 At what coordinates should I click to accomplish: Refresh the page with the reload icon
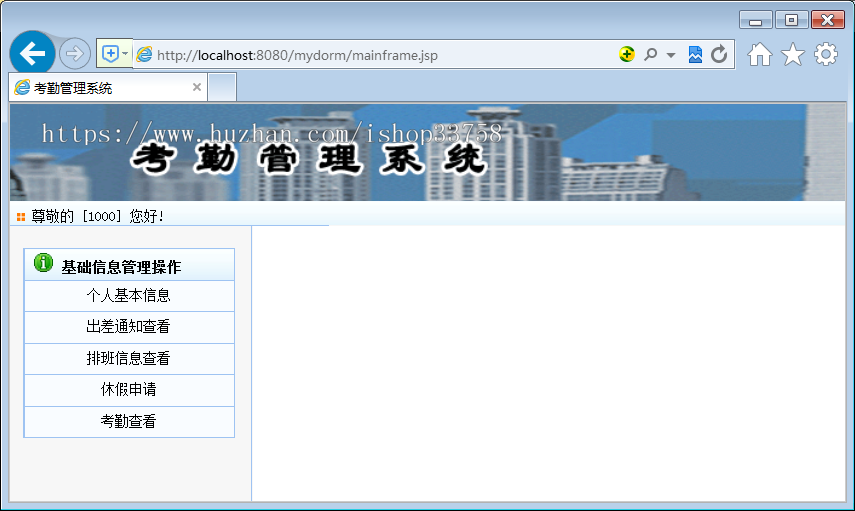pyautogui.click(x=719, y=54)
